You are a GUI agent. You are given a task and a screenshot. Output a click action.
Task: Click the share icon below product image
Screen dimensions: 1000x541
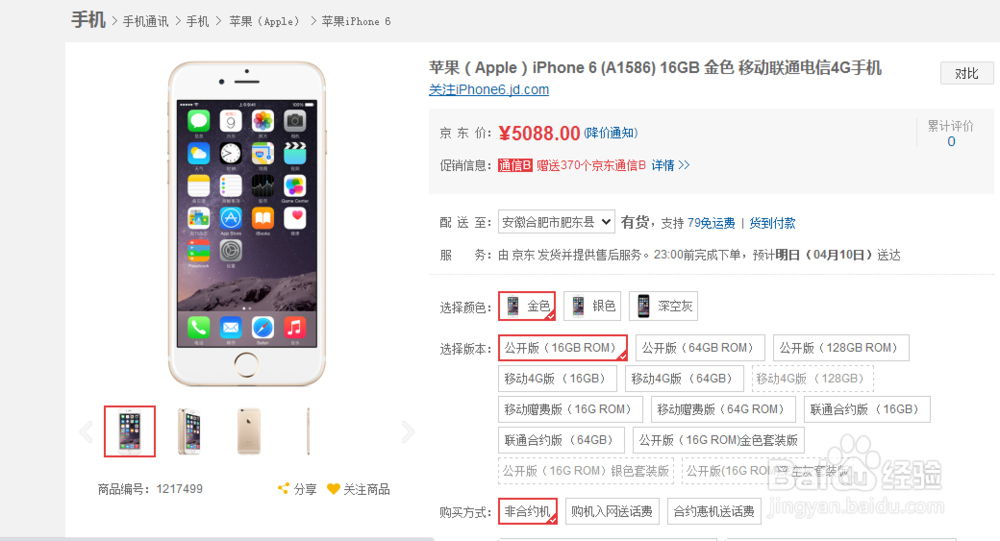point(283,489)
